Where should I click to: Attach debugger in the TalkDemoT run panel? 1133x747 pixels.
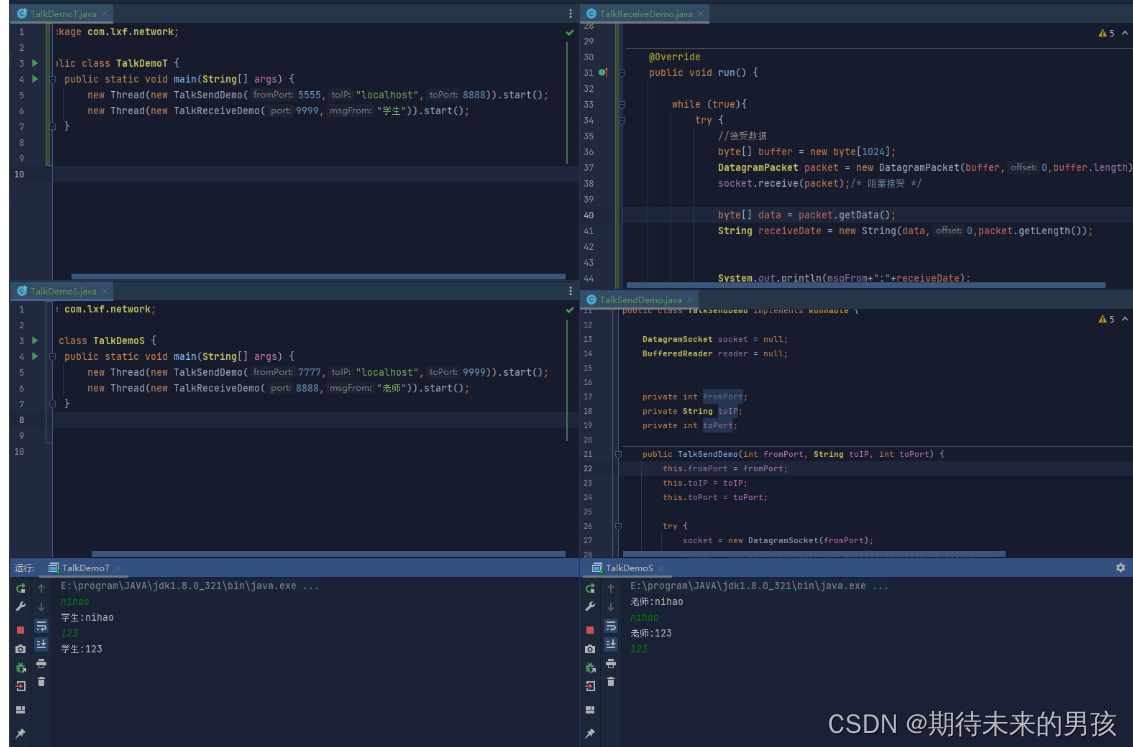pos(20,668)
